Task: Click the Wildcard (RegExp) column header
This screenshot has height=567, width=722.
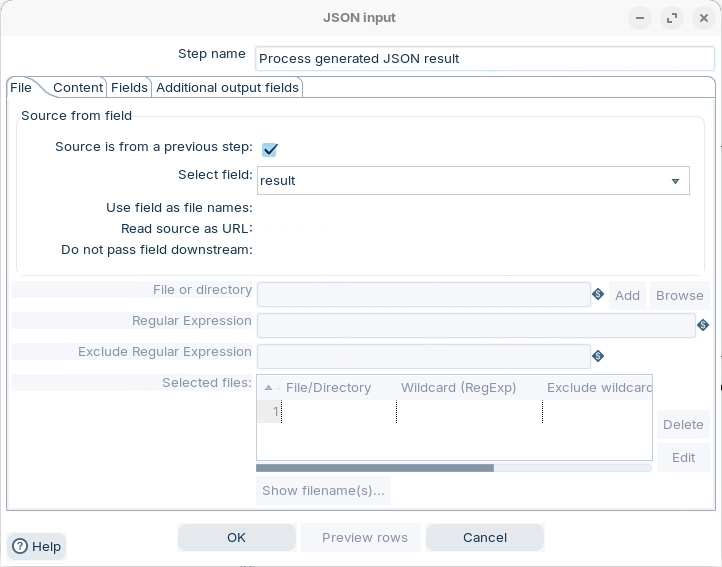Action: coord(458,388)
